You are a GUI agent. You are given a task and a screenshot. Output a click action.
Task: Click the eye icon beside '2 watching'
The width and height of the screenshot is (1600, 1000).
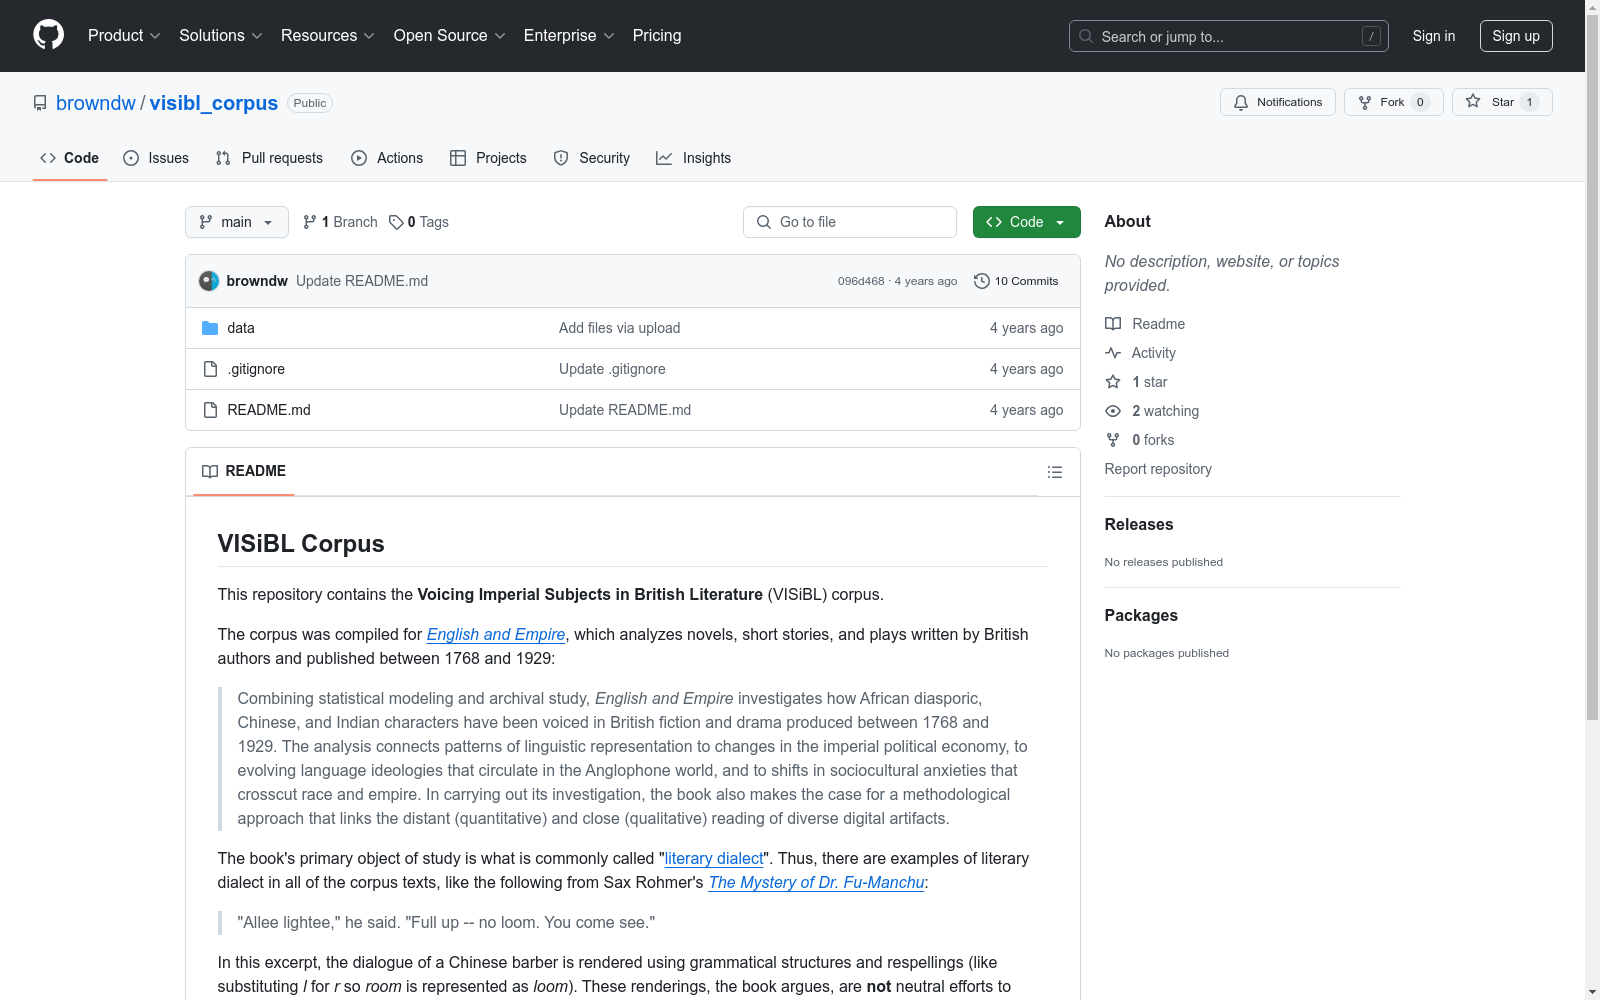(1113, 411)
